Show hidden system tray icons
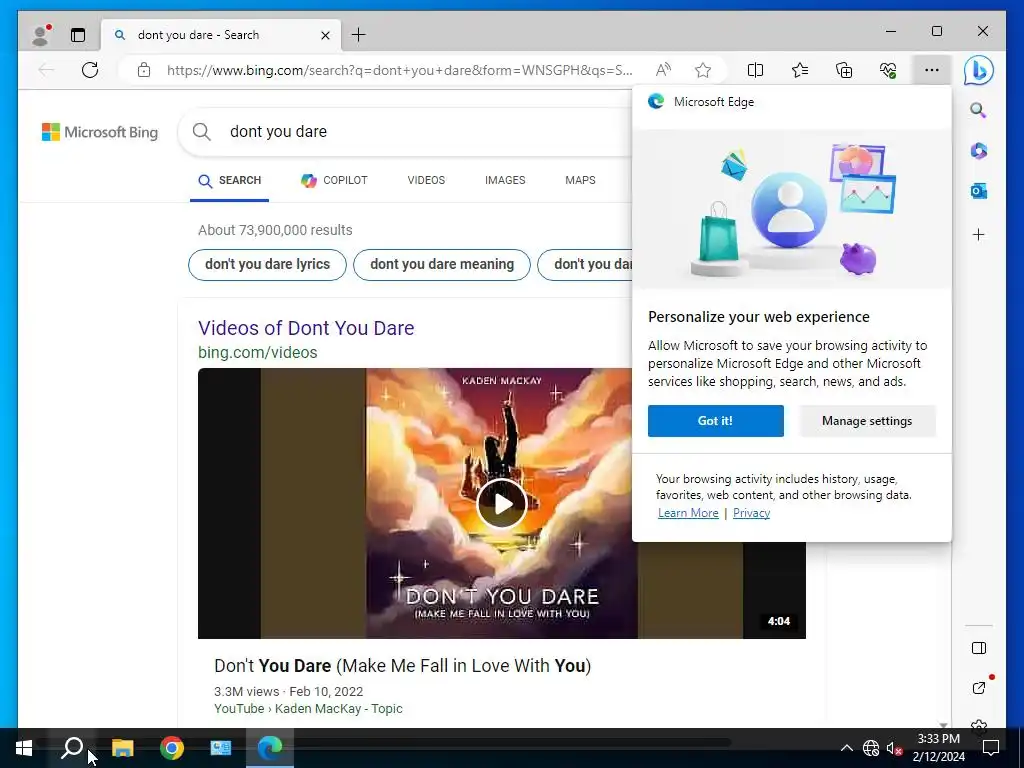 [x=846, y=748]
